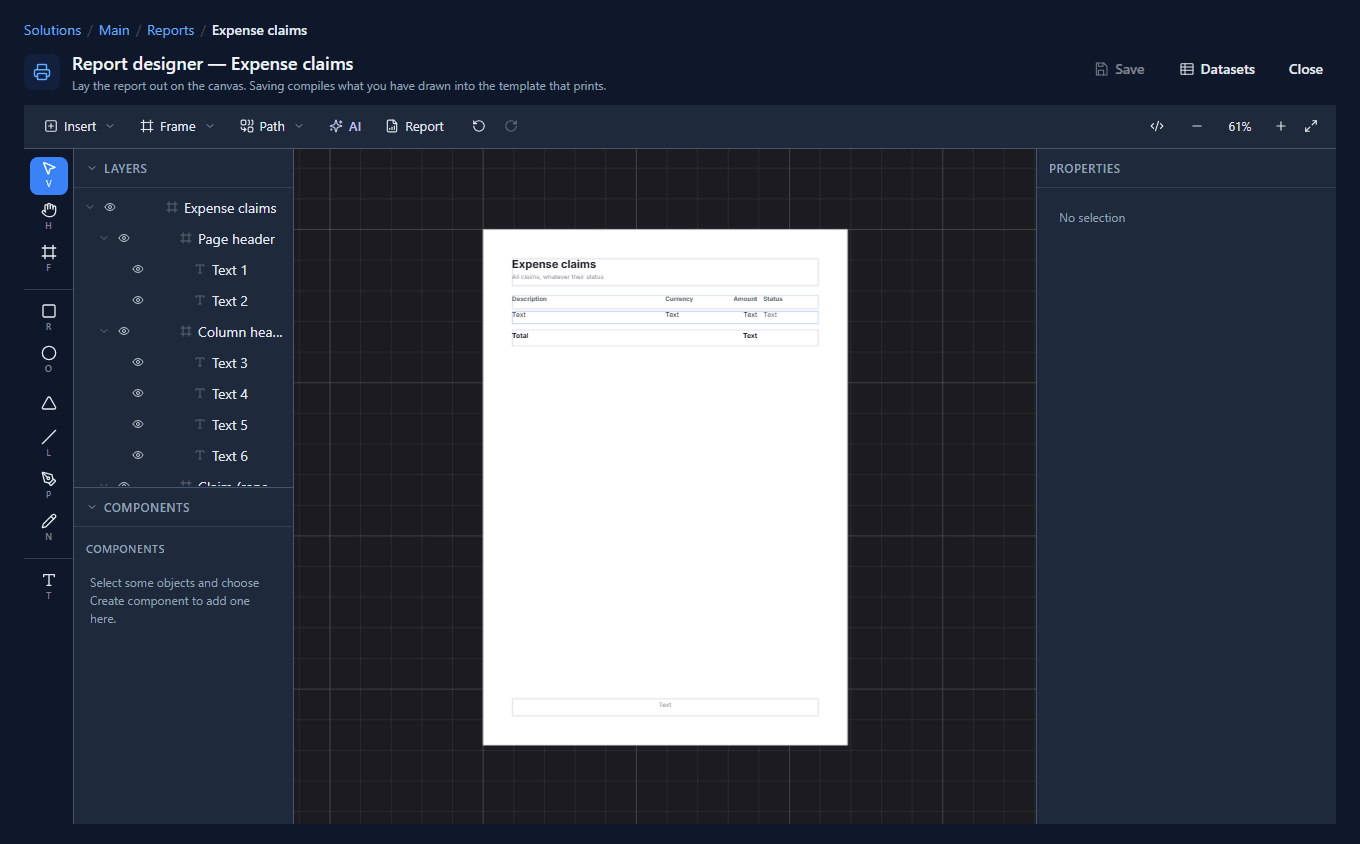Viewport: 1360px width, 844px height.
Task: Select the Pencil tool
Action: [49, 527]
